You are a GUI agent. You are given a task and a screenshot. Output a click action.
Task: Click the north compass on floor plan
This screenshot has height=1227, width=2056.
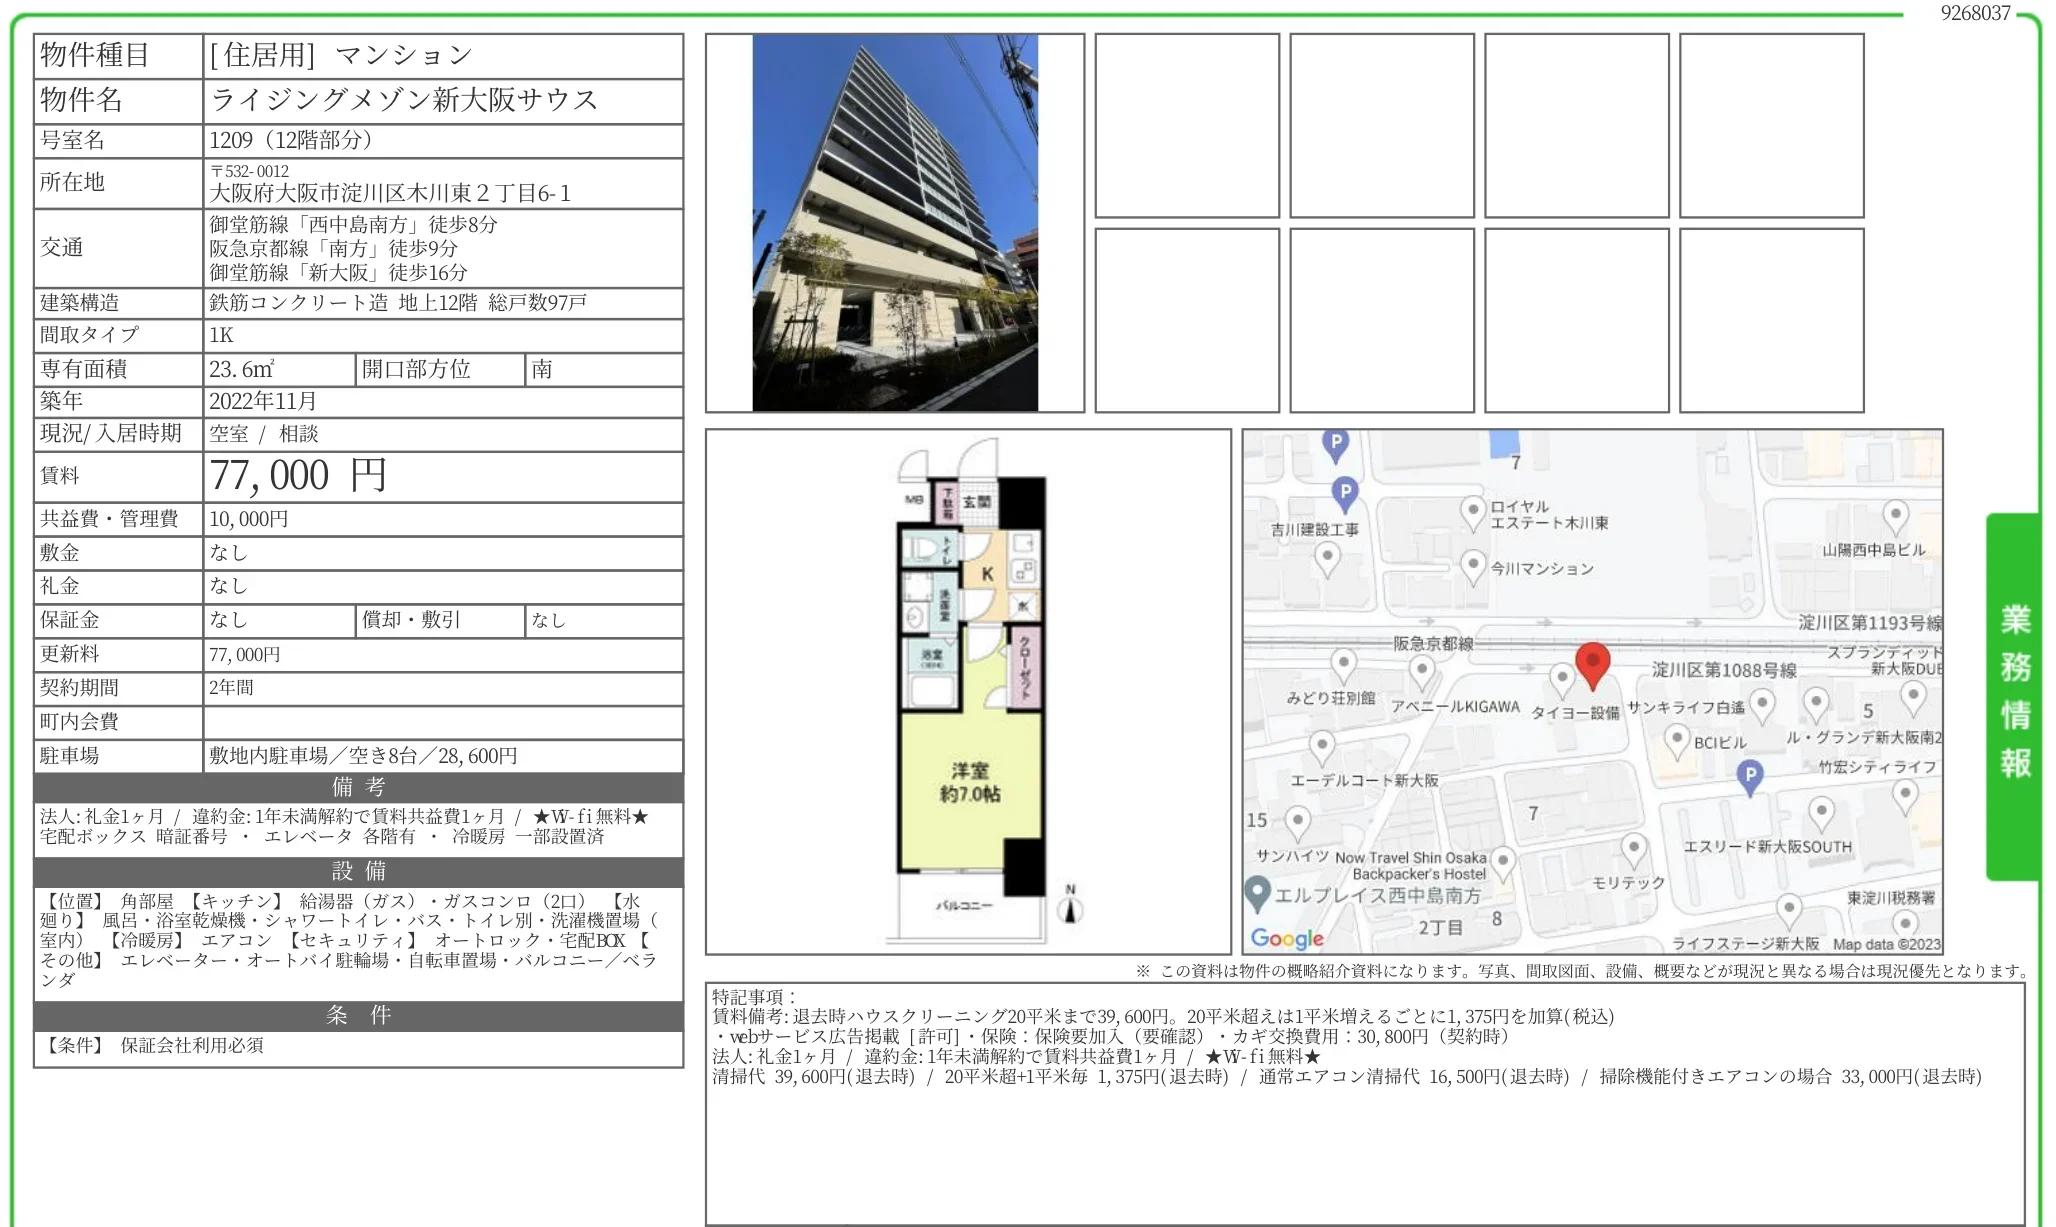[x=1070, y=905]
